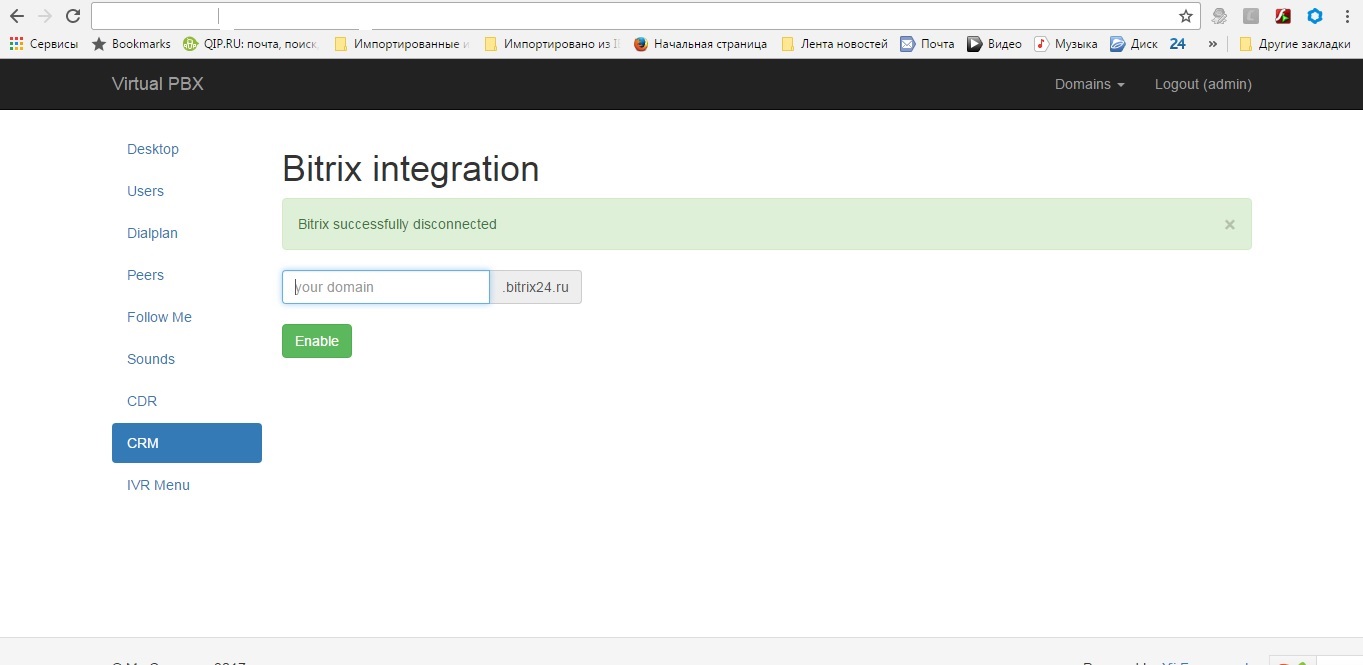
Task: Open the Sounds sidebar item
Action: (187, 359)
